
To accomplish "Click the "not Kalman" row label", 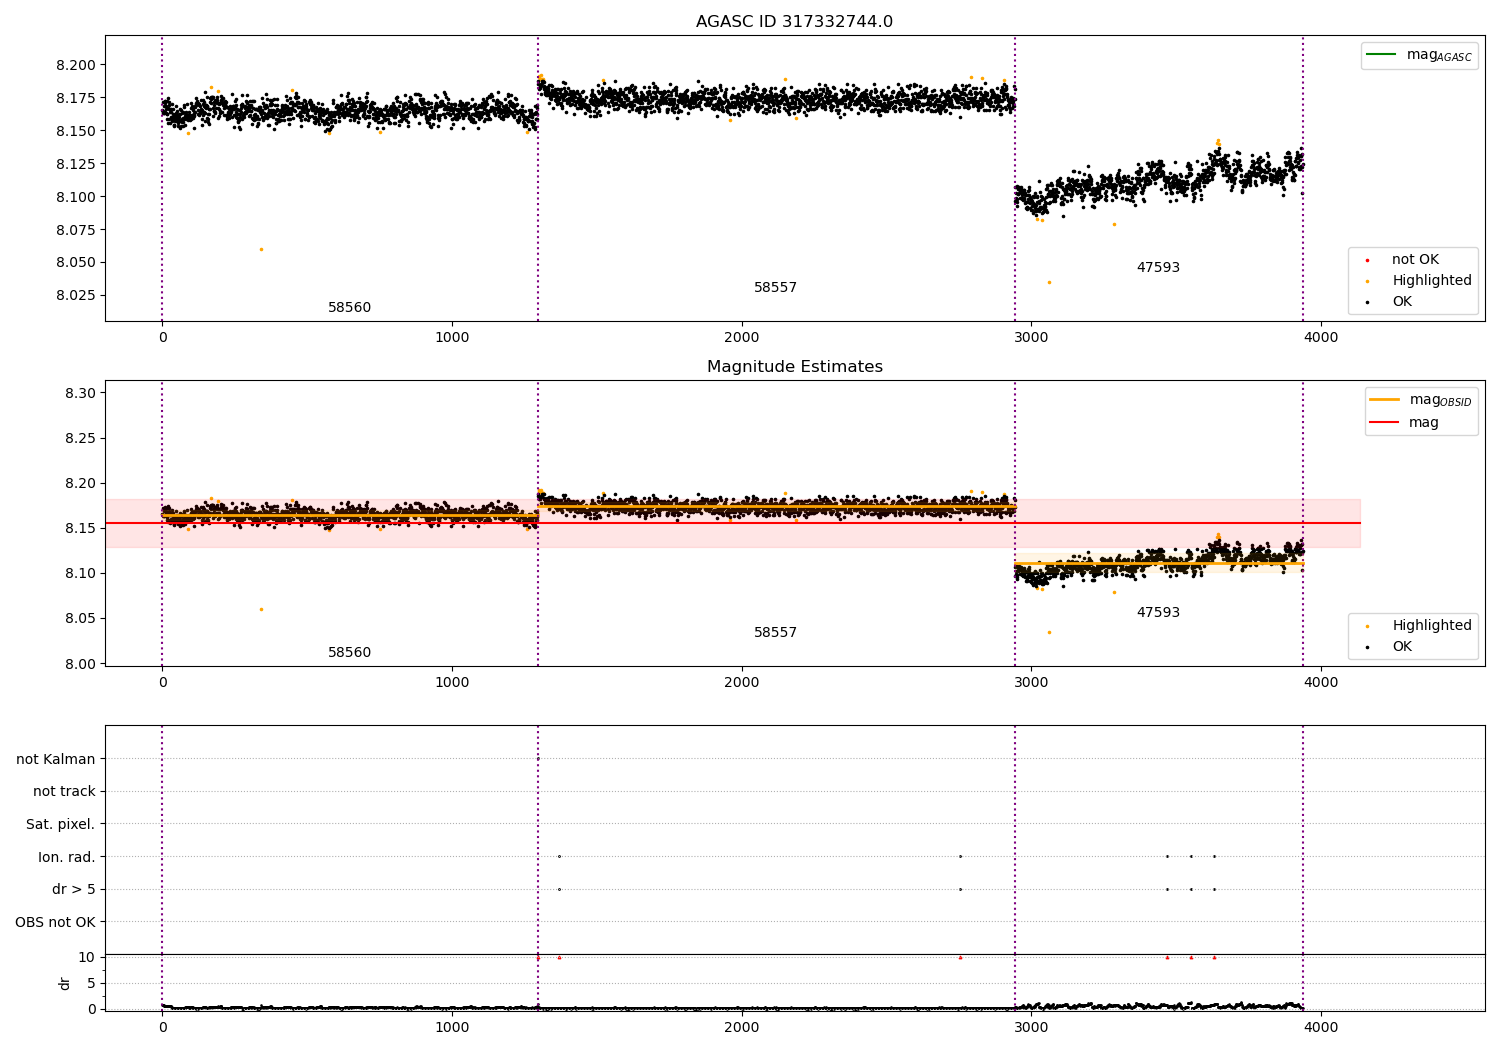I will [56, 759].
